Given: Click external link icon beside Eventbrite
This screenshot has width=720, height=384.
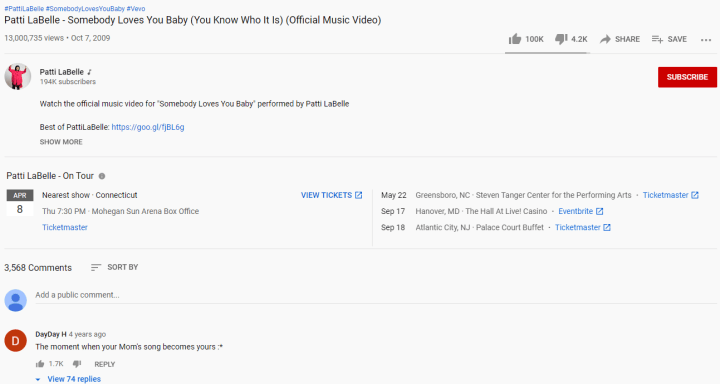Looking at the screenshot, I should coord(599,211).
